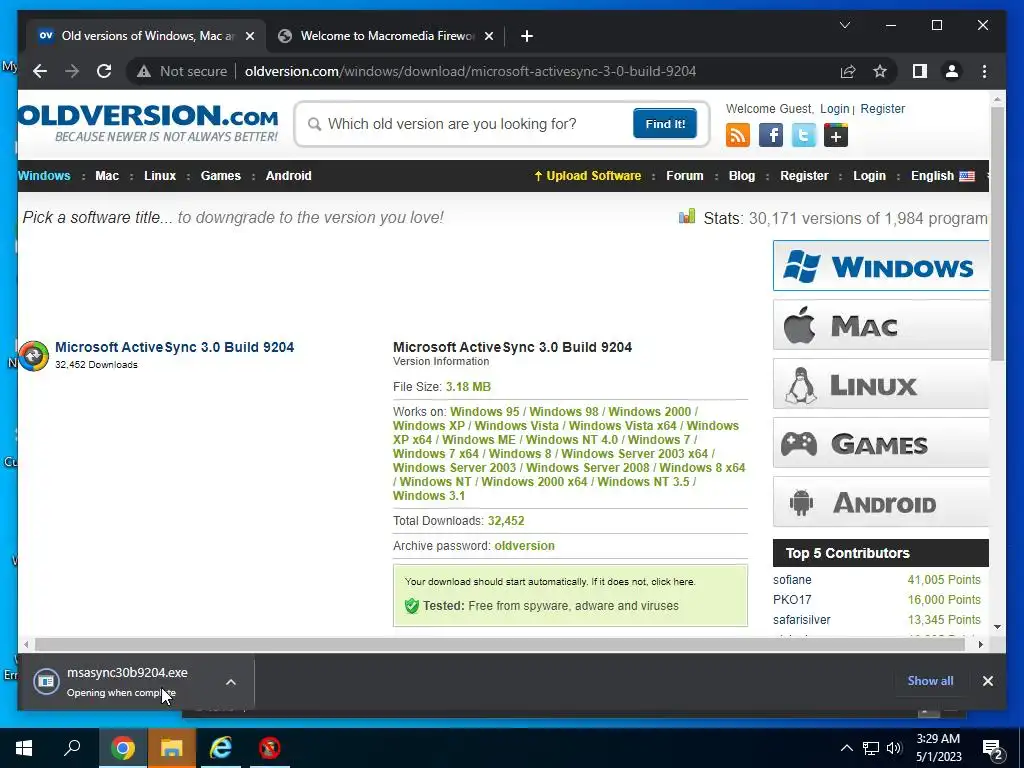Open the header Login link
The image size is (1024, 768).
tap(835, 109)
